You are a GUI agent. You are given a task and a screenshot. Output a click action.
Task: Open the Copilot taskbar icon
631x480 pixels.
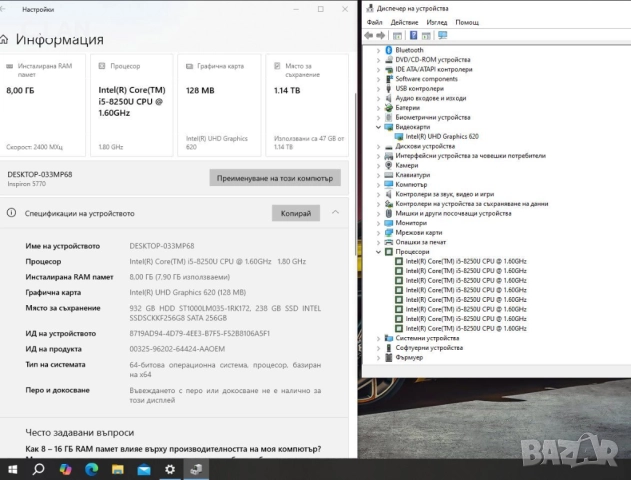click(x=65, y=469)
